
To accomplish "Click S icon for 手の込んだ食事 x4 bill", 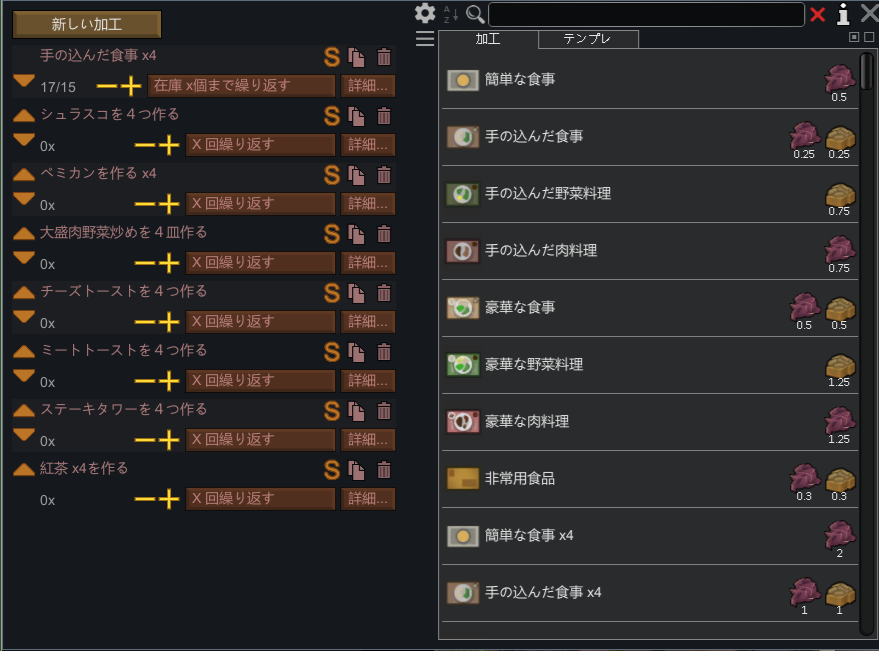I will 332,57.
